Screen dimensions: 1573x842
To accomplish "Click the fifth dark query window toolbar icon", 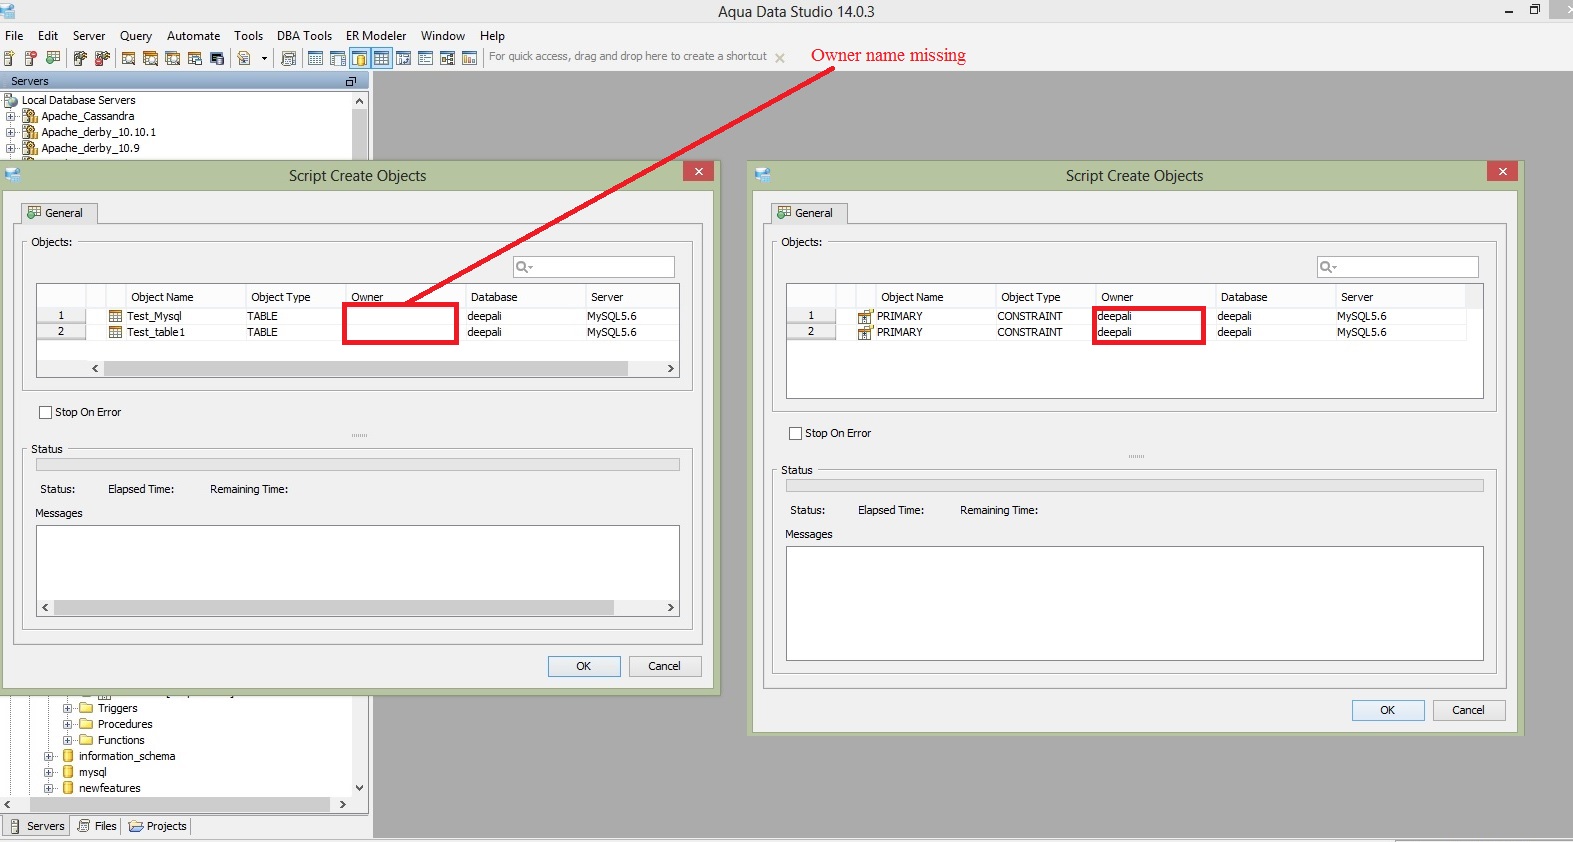I will tap(217, 58).
